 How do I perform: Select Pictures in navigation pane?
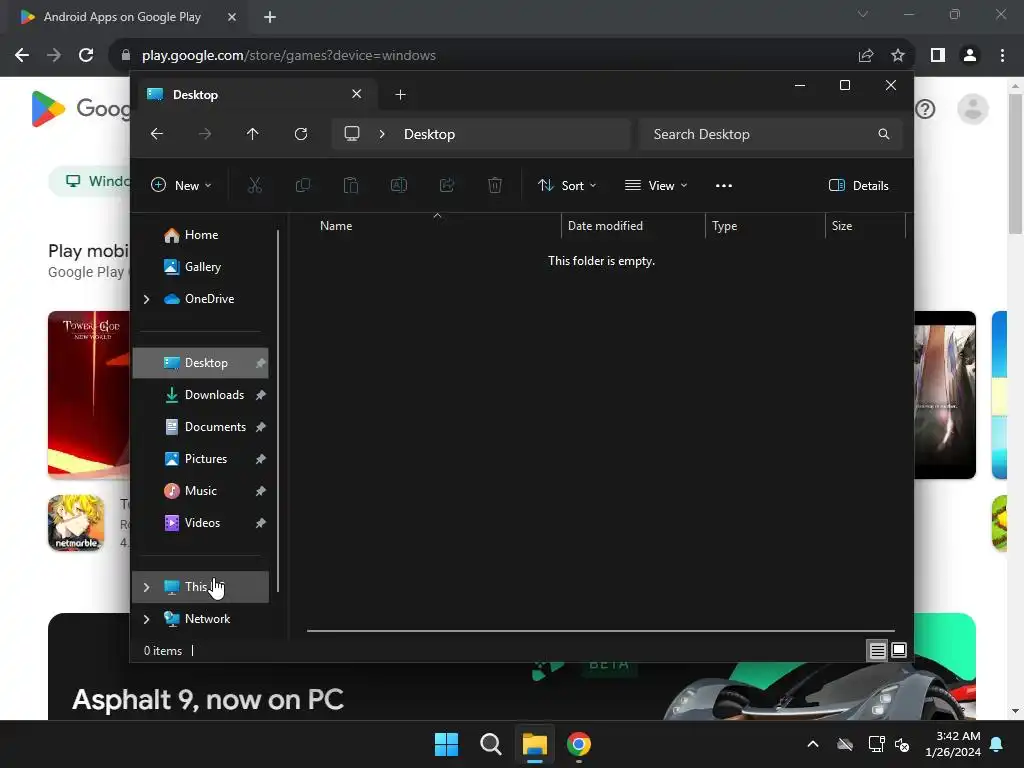(x=201, y=459)
